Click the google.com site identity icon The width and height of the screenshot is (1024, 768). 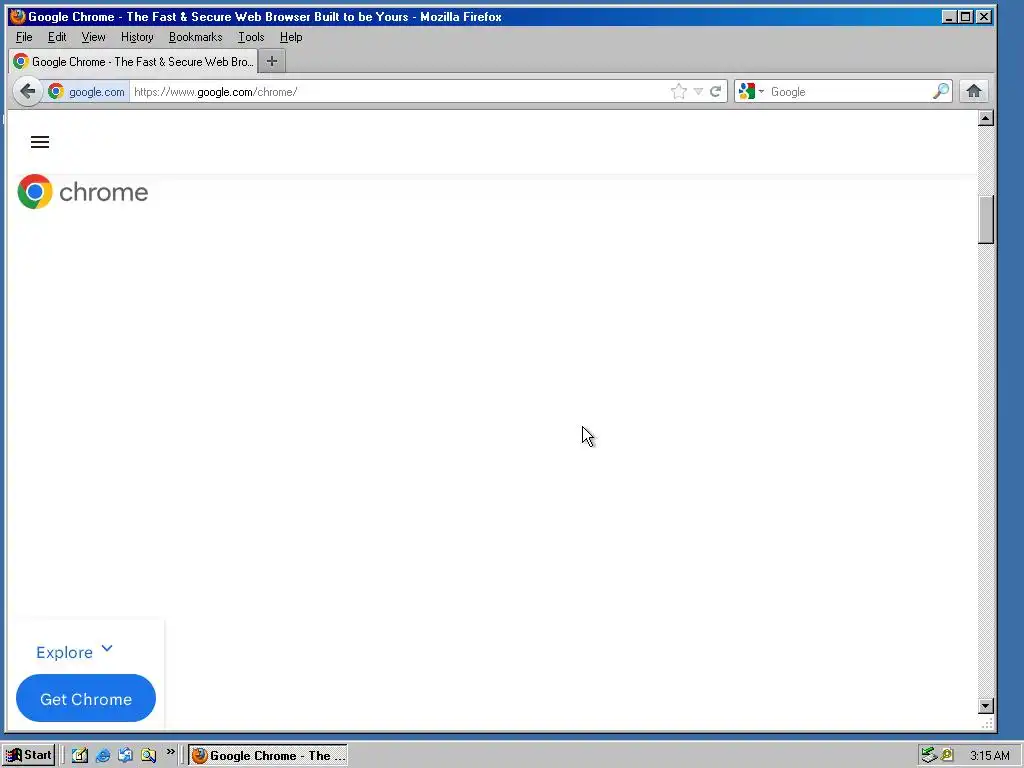(56, 91)
